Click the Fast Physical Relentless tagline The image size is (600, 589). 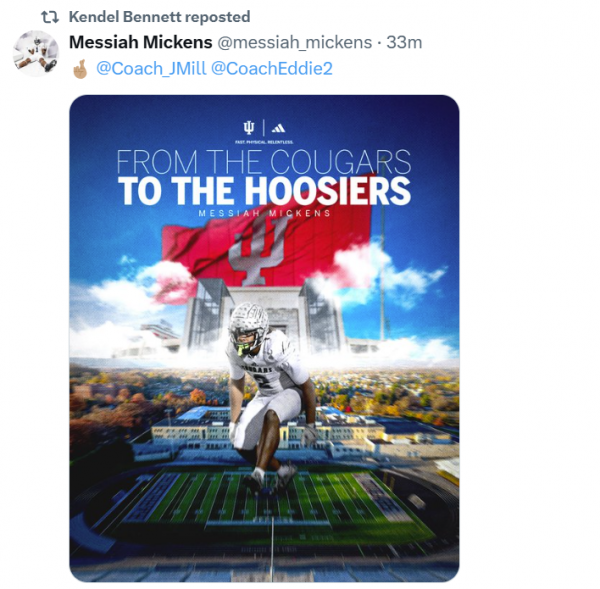[264, 142]
